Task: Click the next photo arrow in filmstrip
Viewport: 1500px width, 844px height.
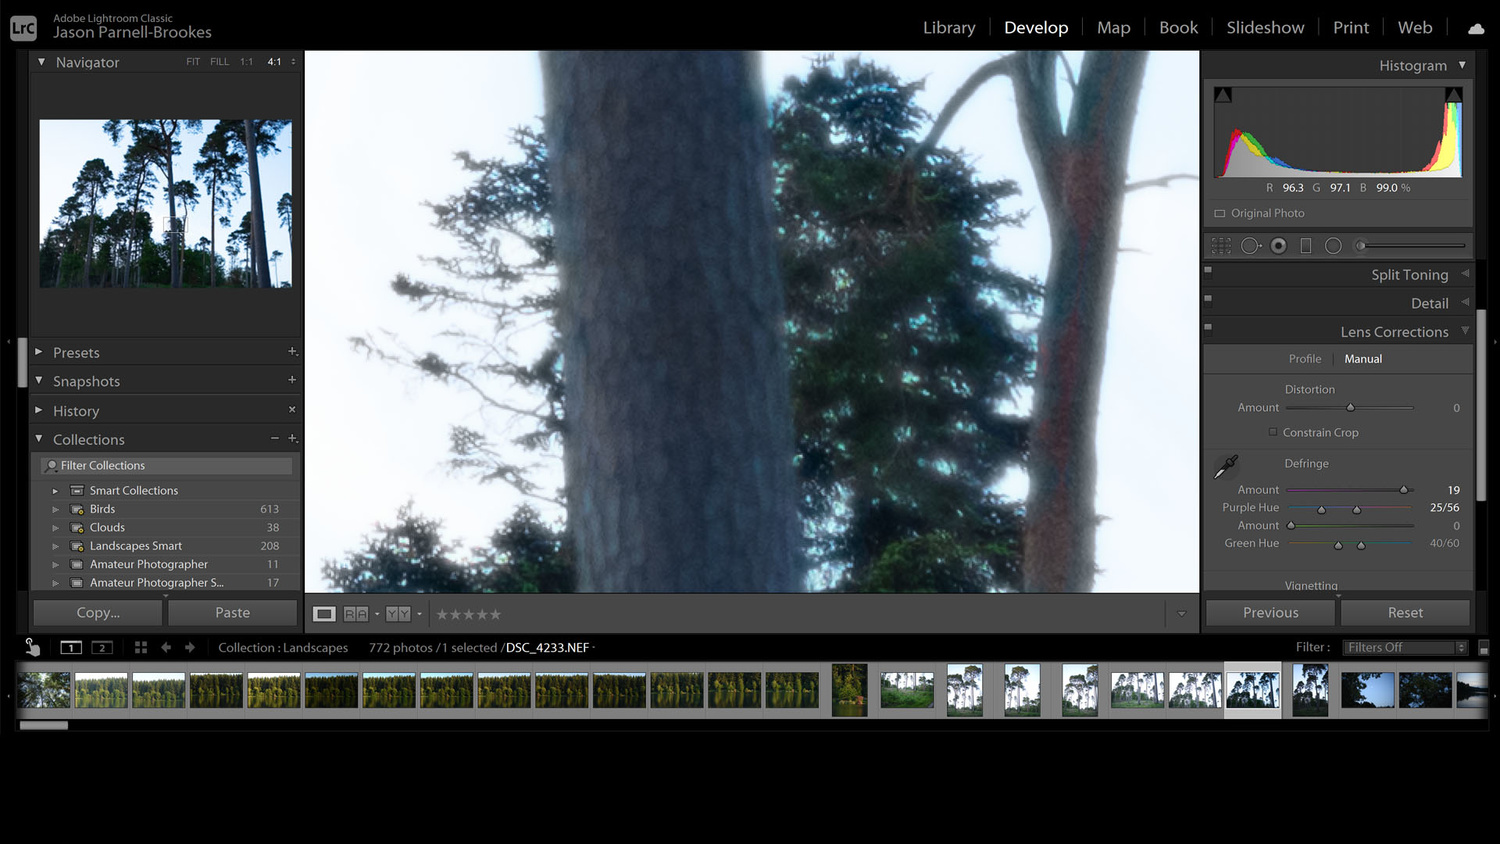Action: tap(189, 647)
